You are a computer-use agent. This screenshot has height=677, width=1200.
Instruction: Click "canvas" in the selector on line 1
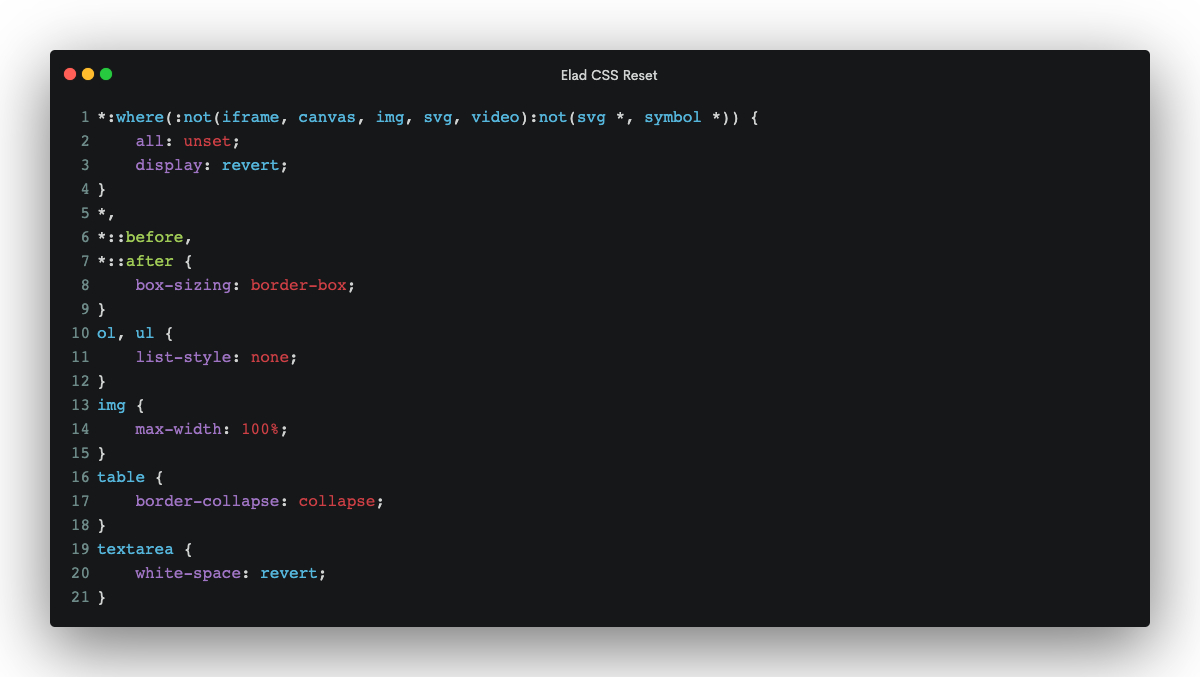(x=327, y=117)
